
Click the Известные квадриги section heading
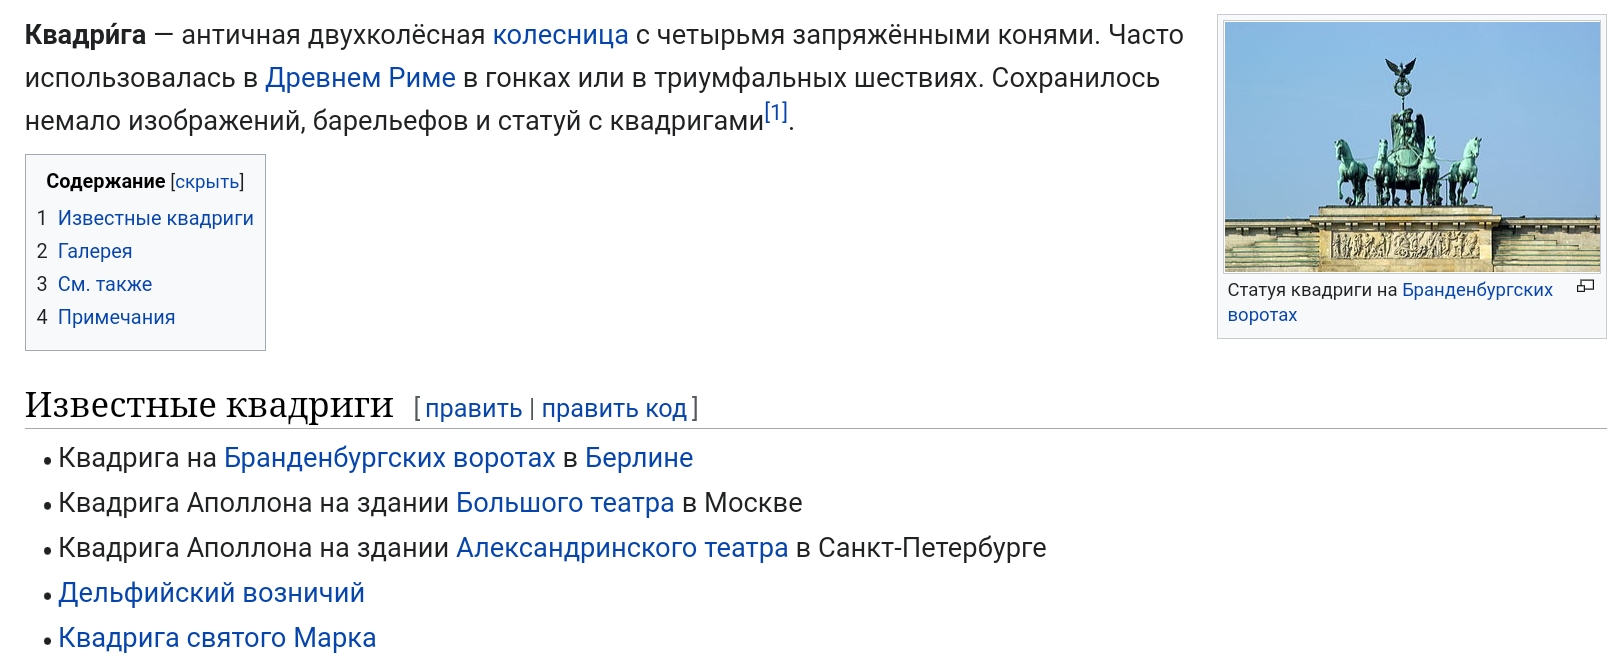[209, 405]
